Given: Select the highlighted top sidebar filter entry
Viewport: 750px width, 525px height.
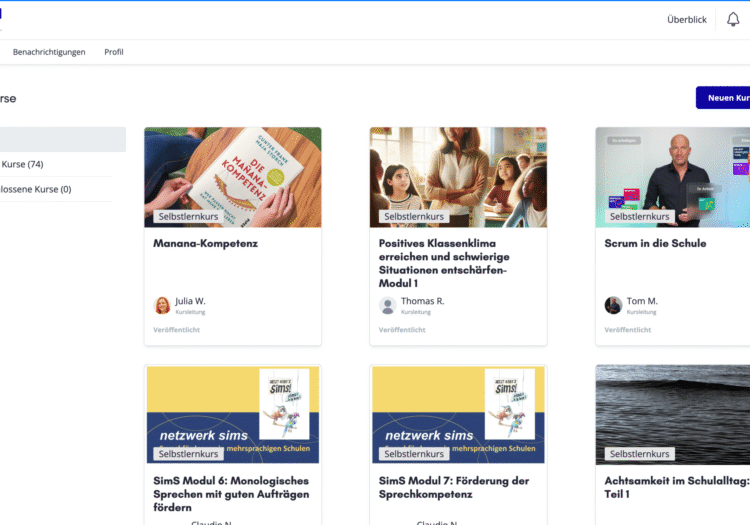Looking at the screenshot, I should tap(63, 139).
